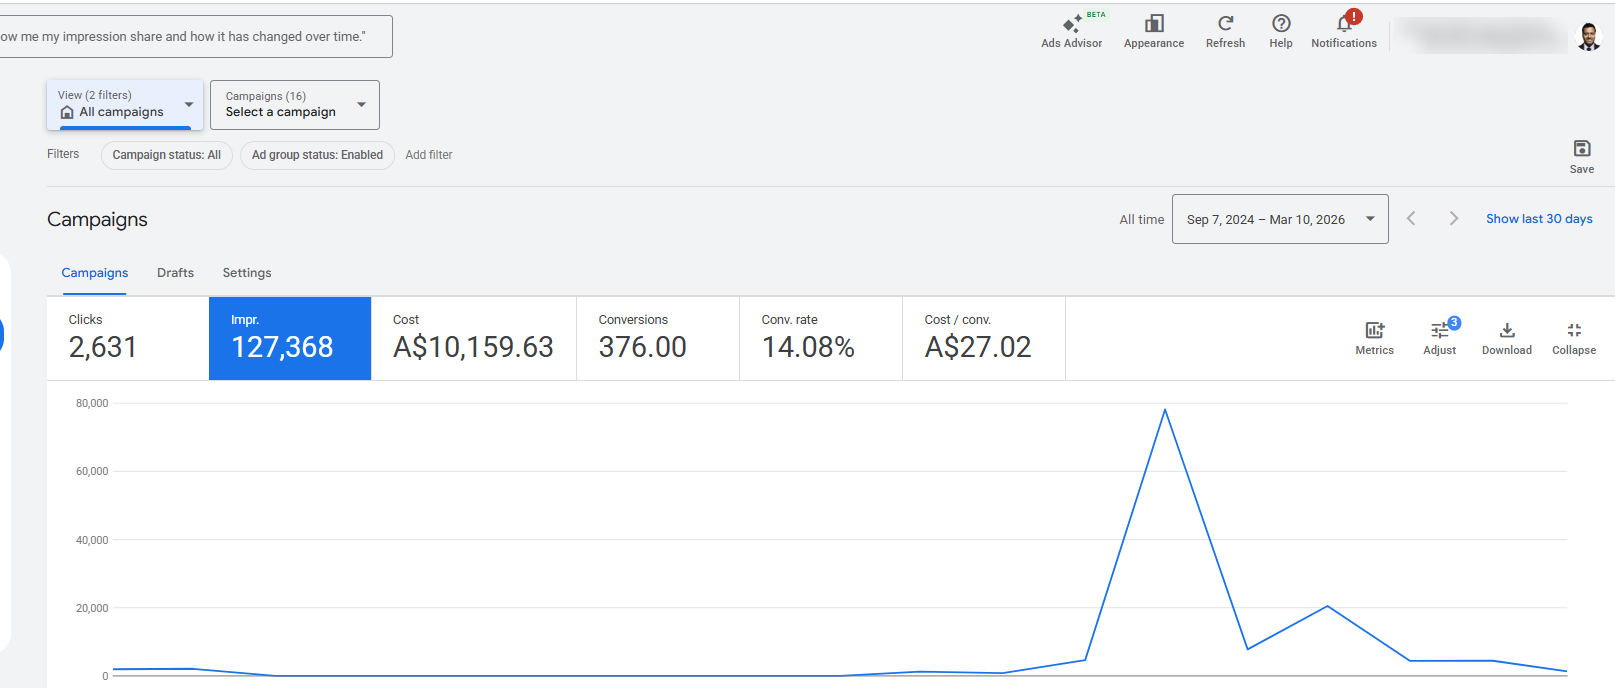
Task: Open the date range picker Sep 7, 2024 – Mar 10, 2026
Action: click(x=1280, y=219)
